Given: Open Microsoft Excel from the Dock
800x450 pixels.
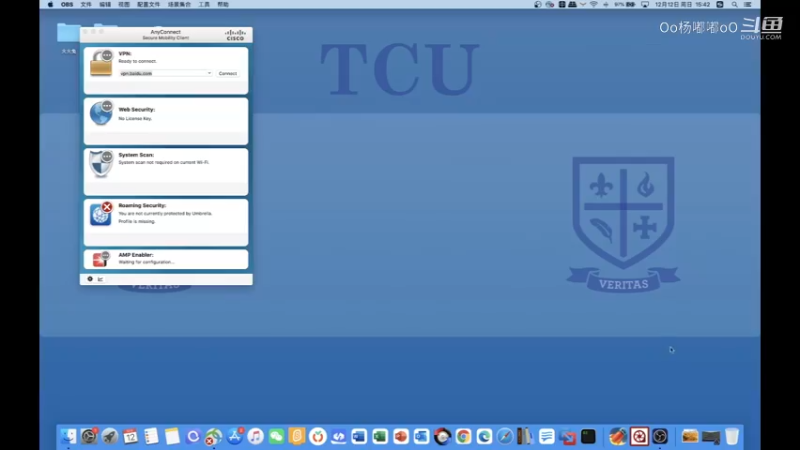Looking at the screenshot, I should pyautogui.click(x=380, y=436).
